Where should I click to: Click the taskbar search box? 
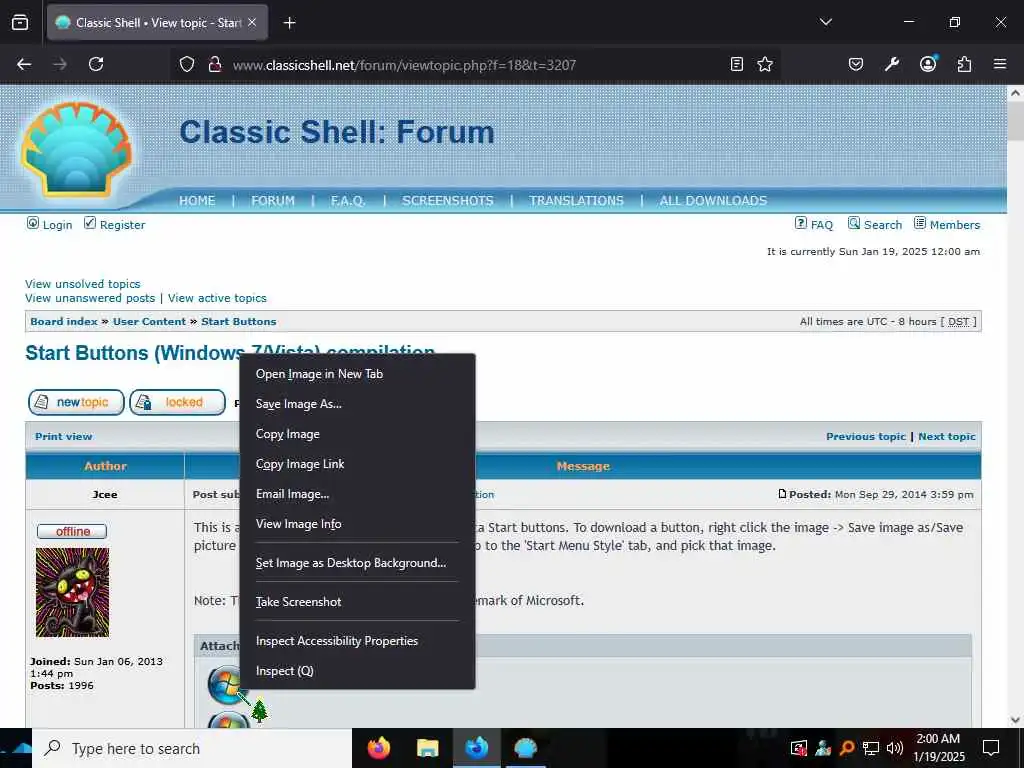point(193,748)
